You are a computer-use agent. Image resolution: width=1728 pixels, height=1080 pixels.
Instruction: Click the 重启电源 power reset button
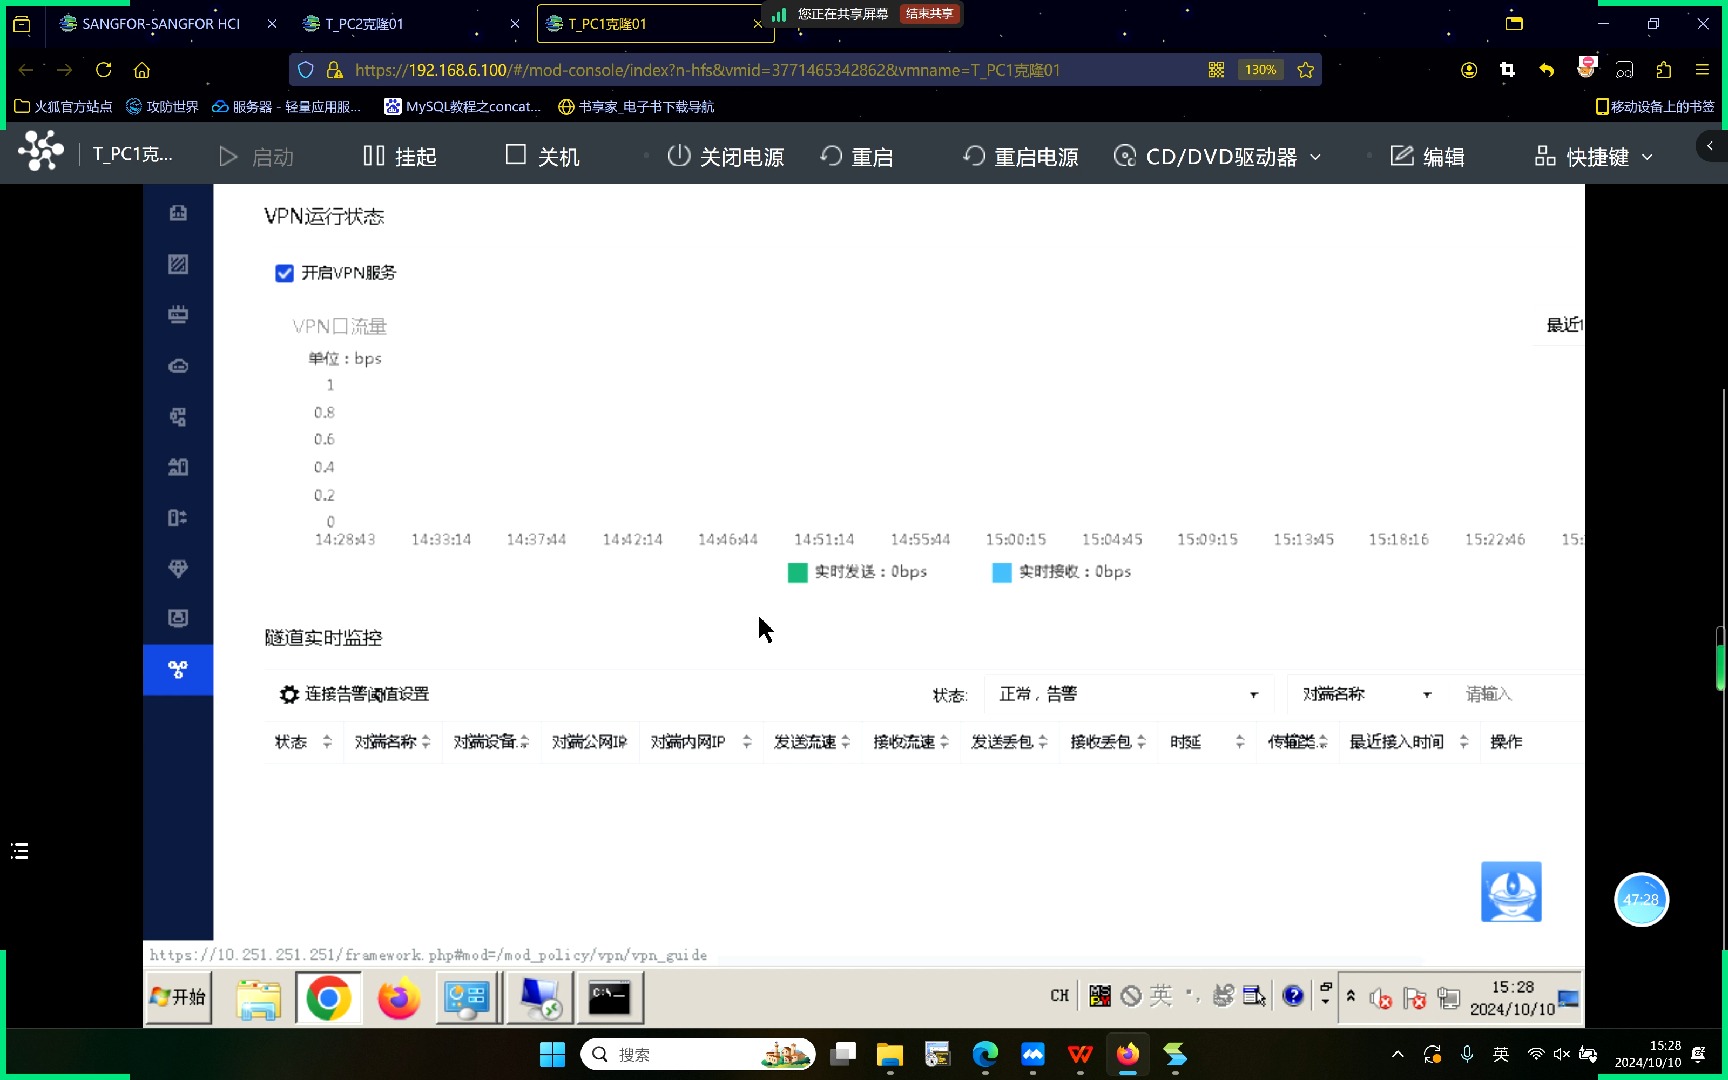[x=1020, y=157]
